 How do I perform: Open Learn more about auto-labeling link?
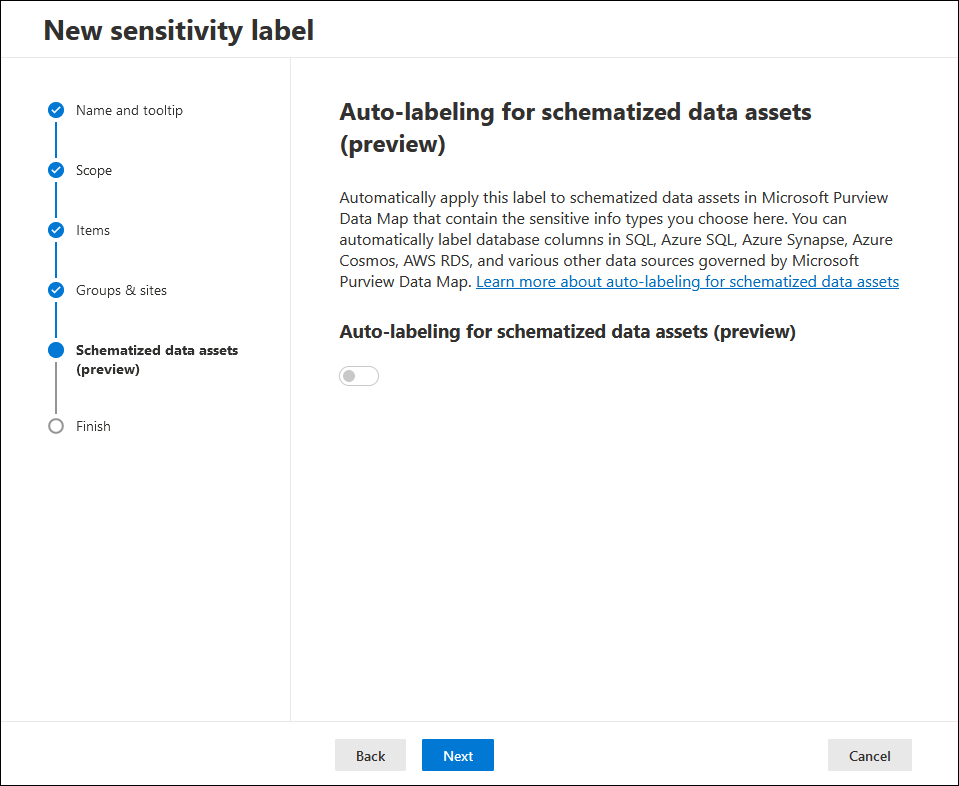point(687,281)
